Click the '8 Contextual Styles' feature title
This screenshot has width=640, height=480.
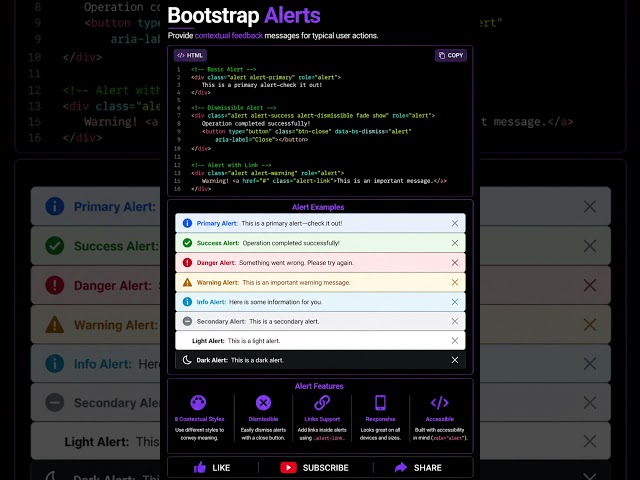click(199, 419)
